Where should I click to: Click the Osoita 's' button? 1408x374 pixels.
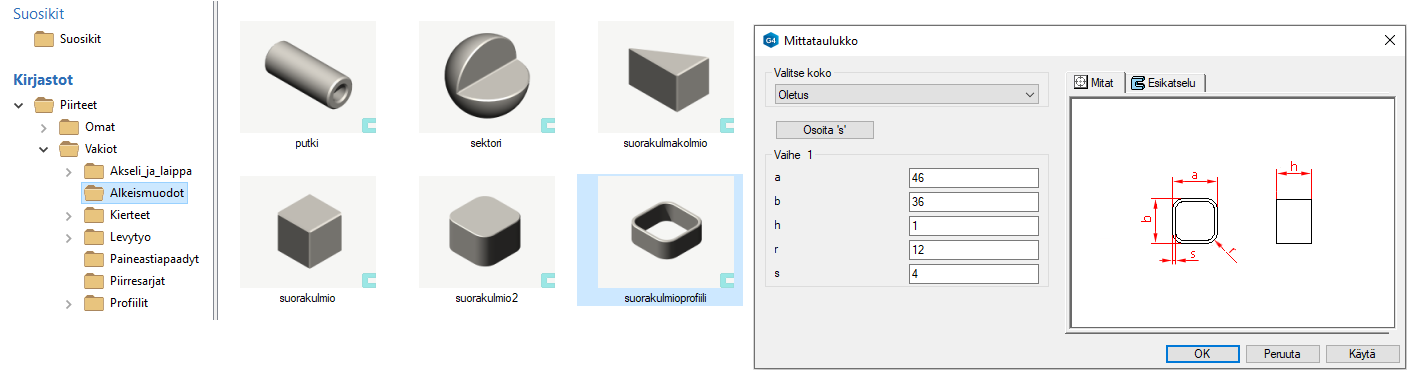click(x=825, y=130)
